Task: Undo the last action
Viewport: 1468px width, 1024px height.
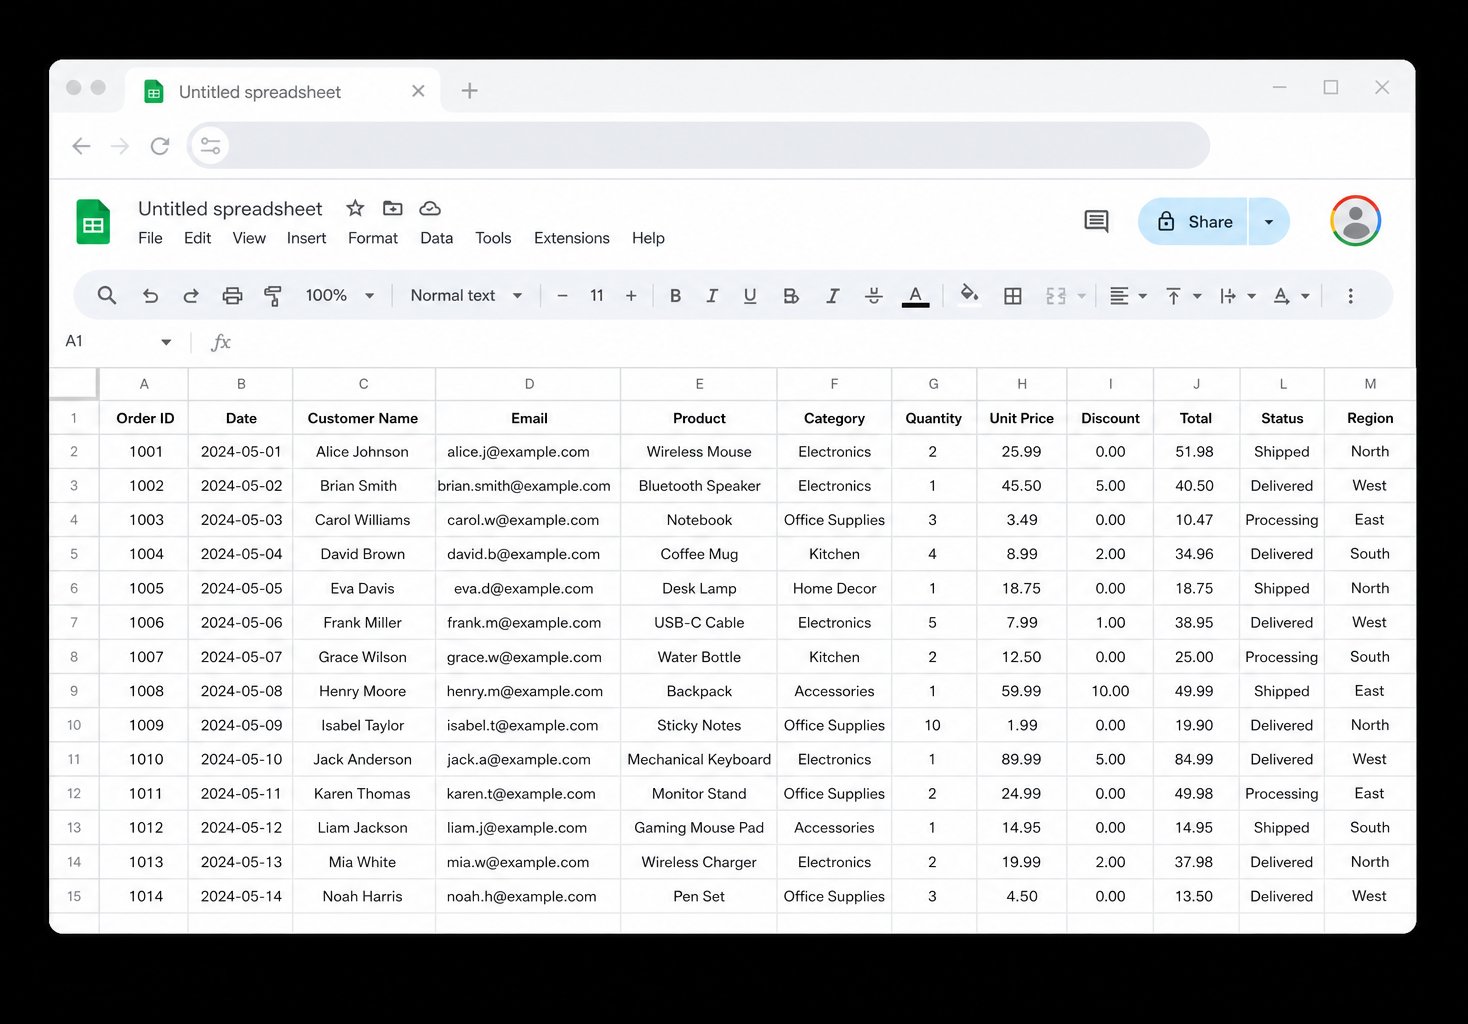Action: 150,295
